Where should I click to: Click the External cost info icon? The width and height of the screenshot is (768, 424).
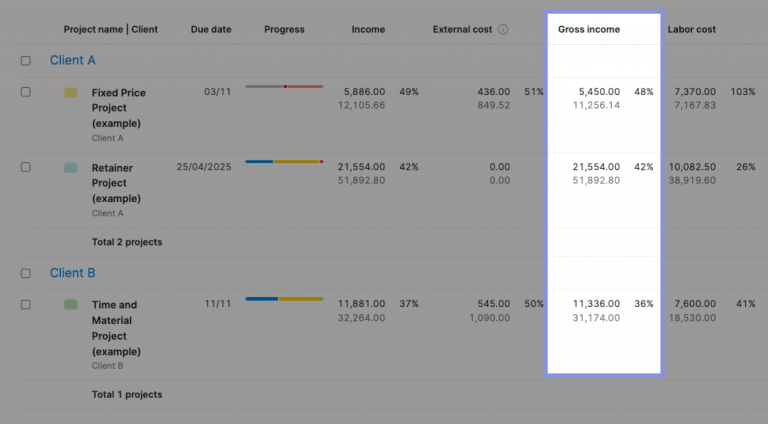point(503,30)
